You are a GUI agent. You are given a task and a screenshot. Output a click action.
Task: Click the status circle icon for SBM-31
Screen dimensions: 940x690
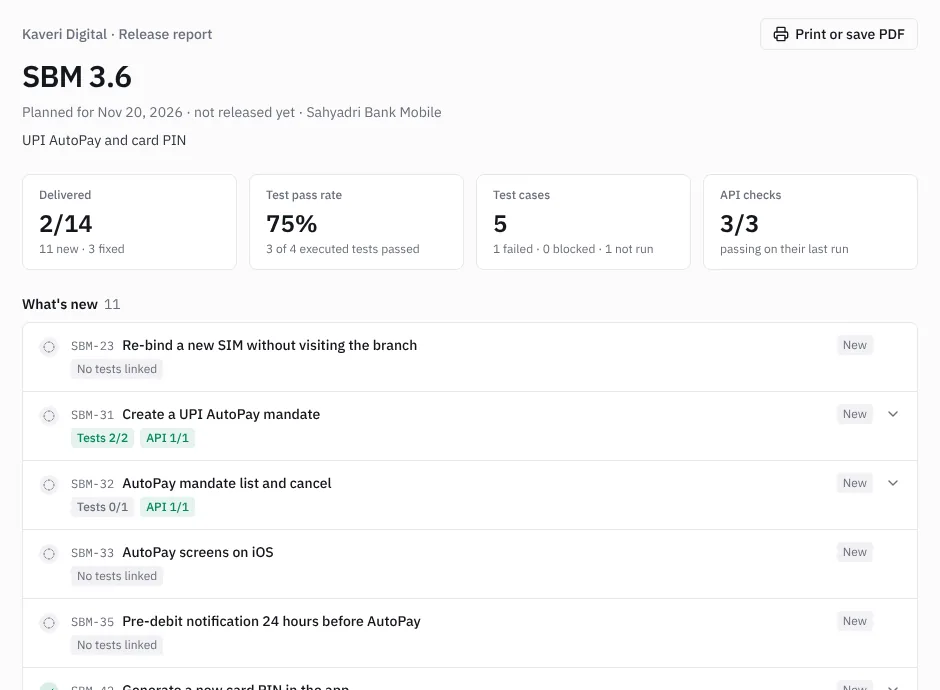point(49,415)
